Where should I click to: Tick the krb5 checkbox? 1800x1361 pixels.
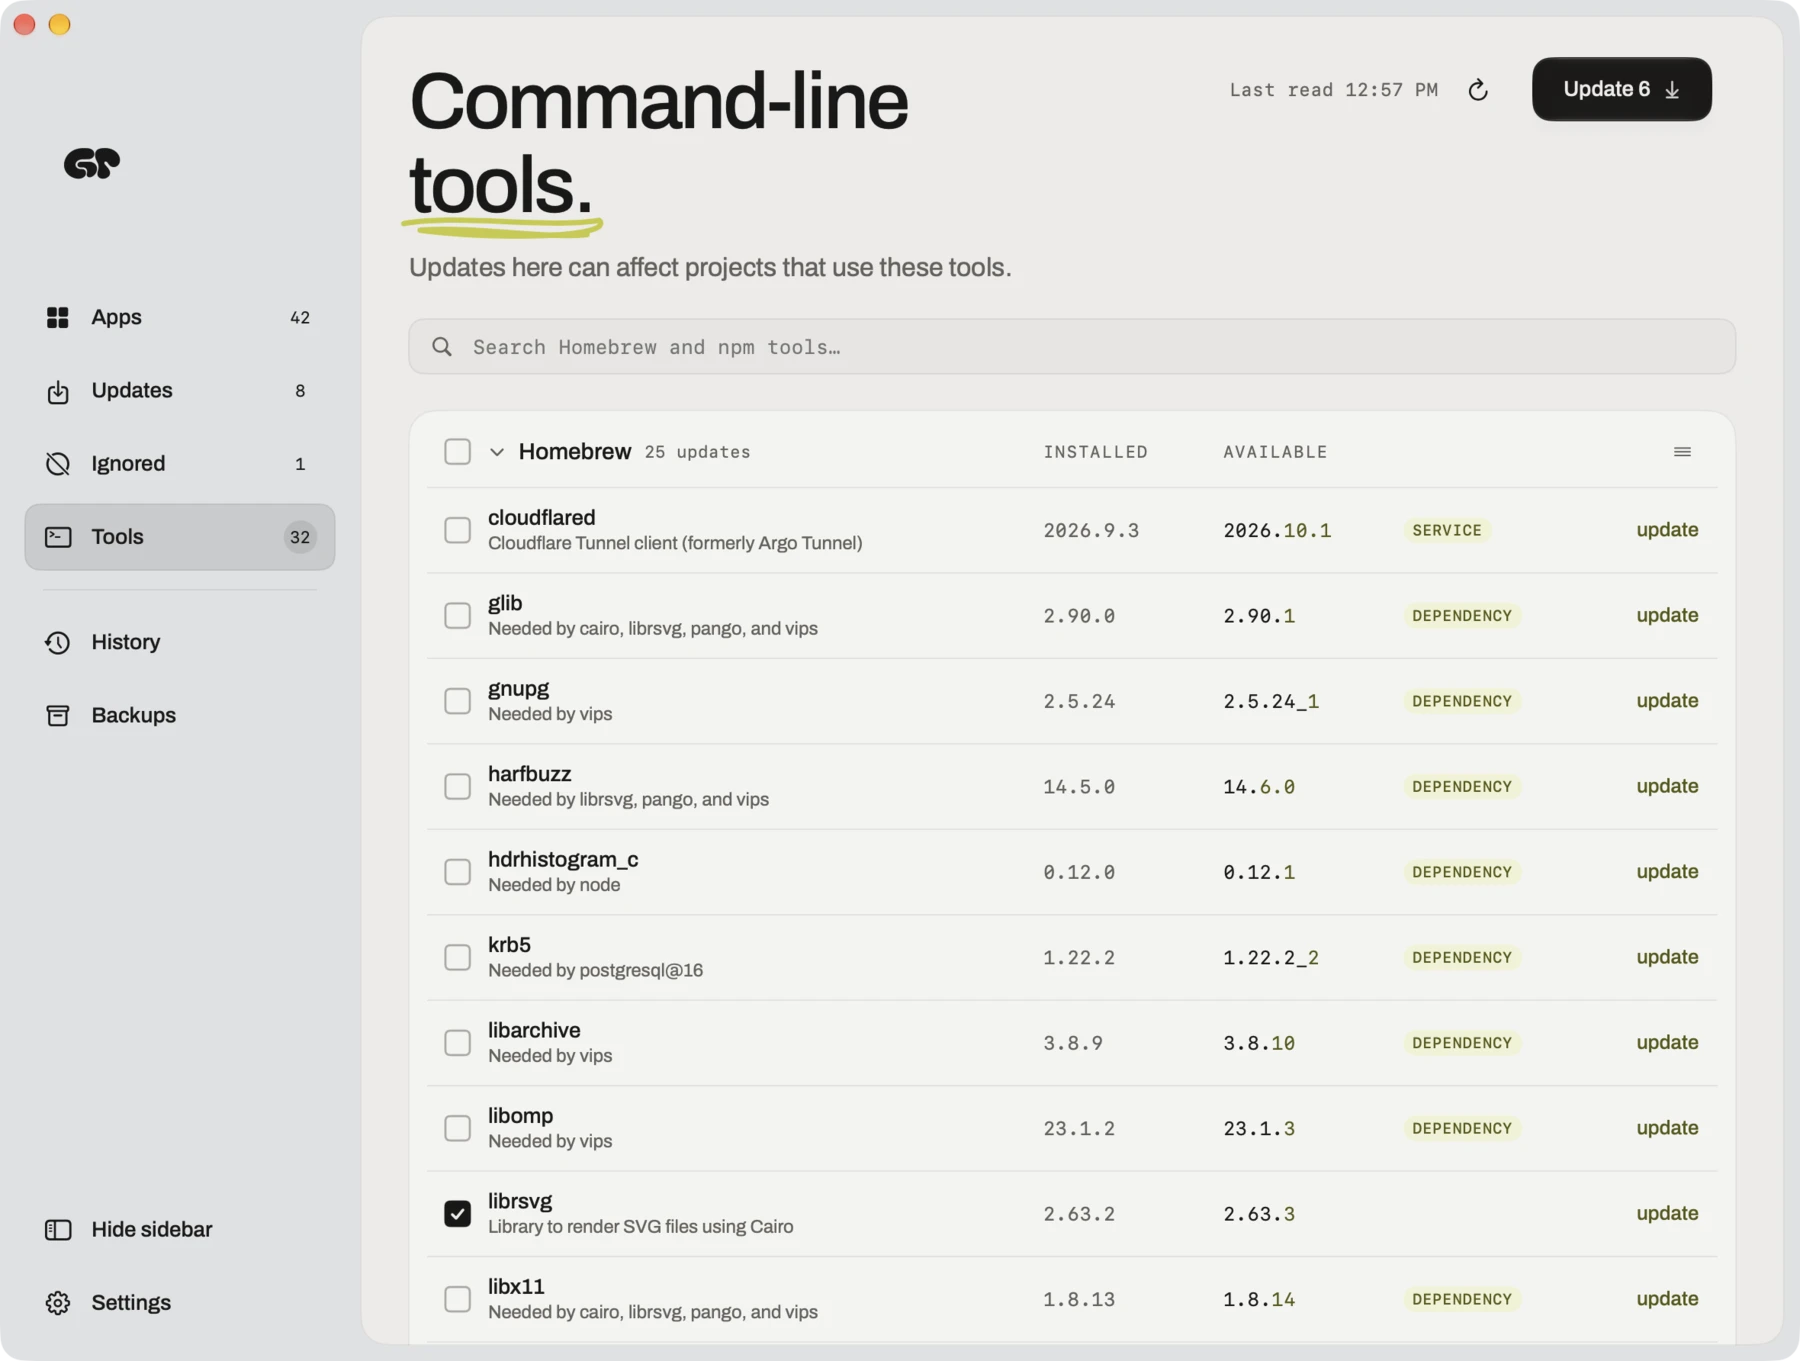tap(457, 957)
